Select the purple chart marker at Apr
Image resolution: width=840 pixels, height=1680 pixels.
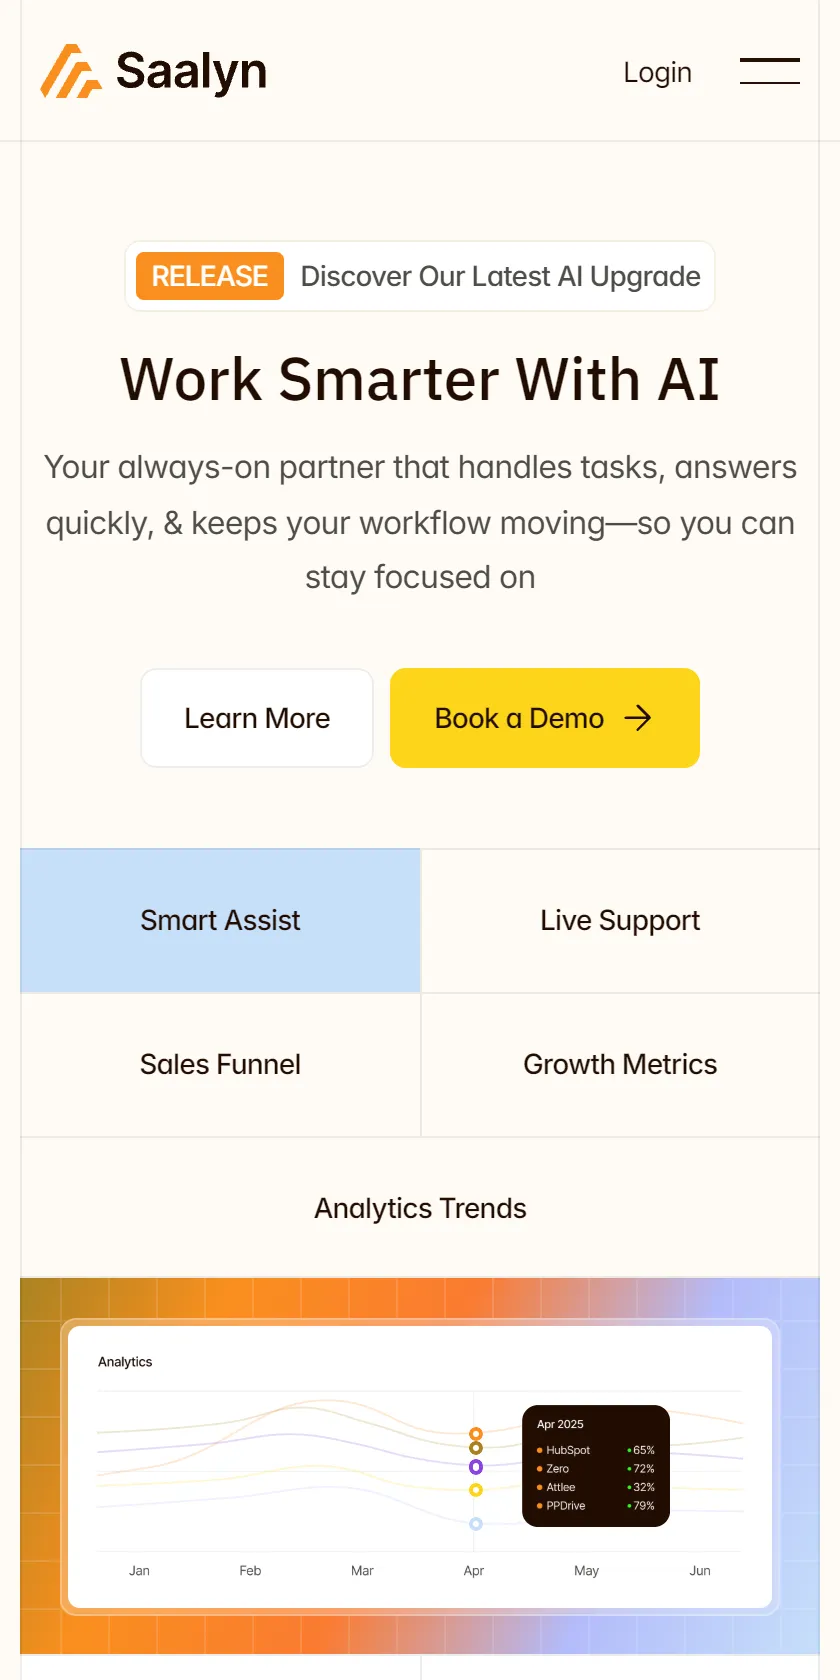coord(476,1467)
